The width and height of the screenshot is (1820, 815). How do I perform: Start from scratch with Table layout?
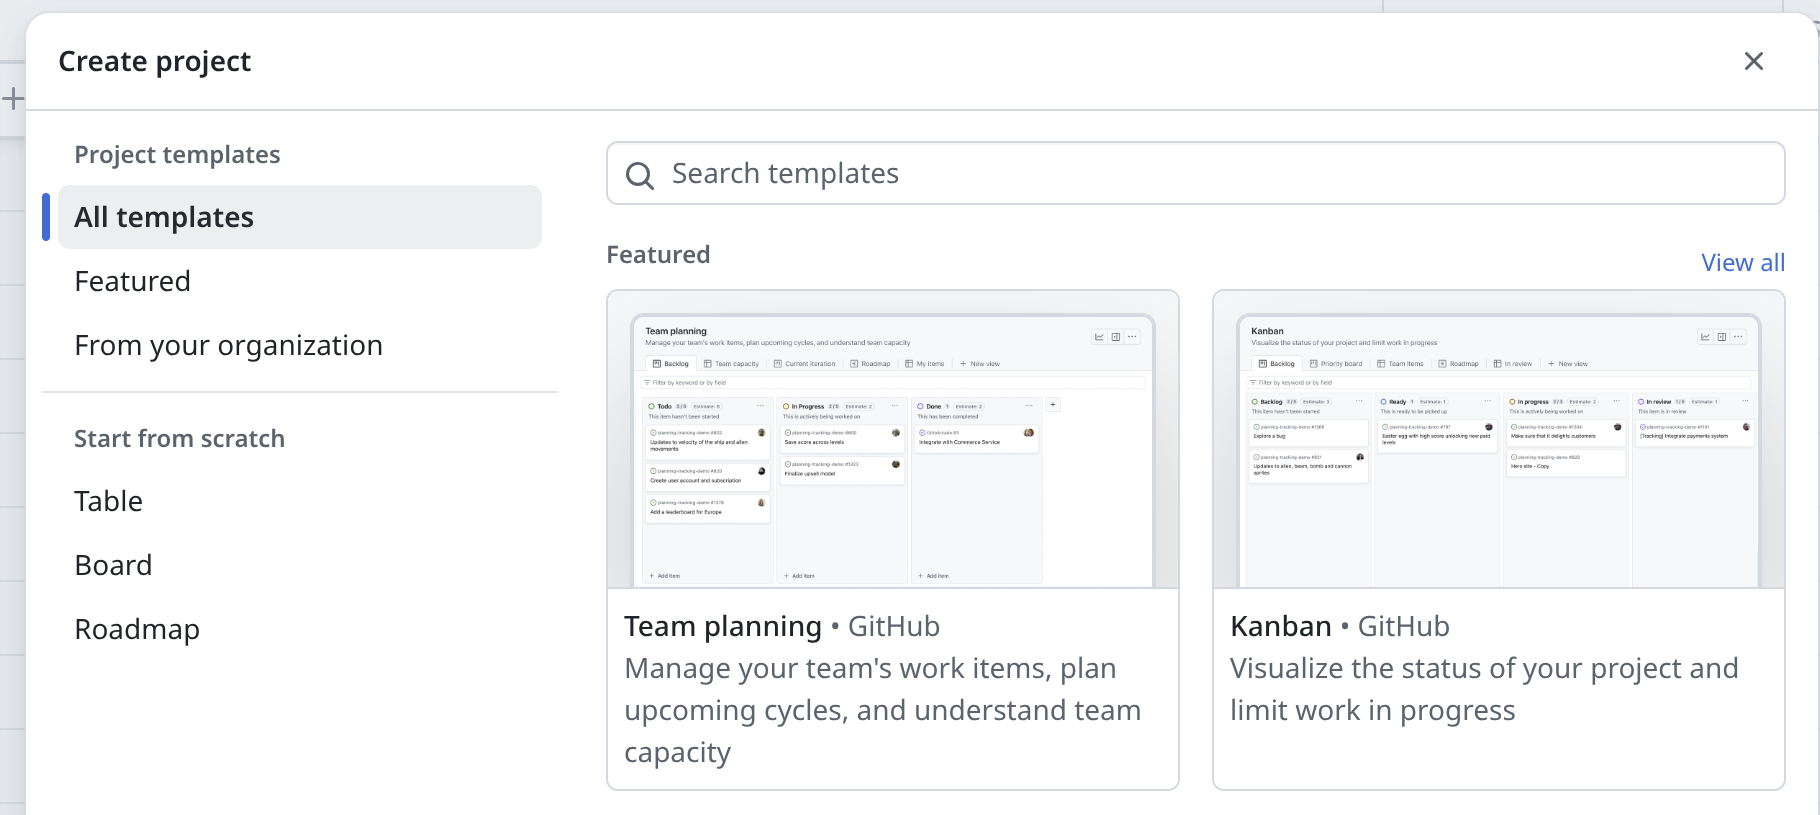[108, 501]
